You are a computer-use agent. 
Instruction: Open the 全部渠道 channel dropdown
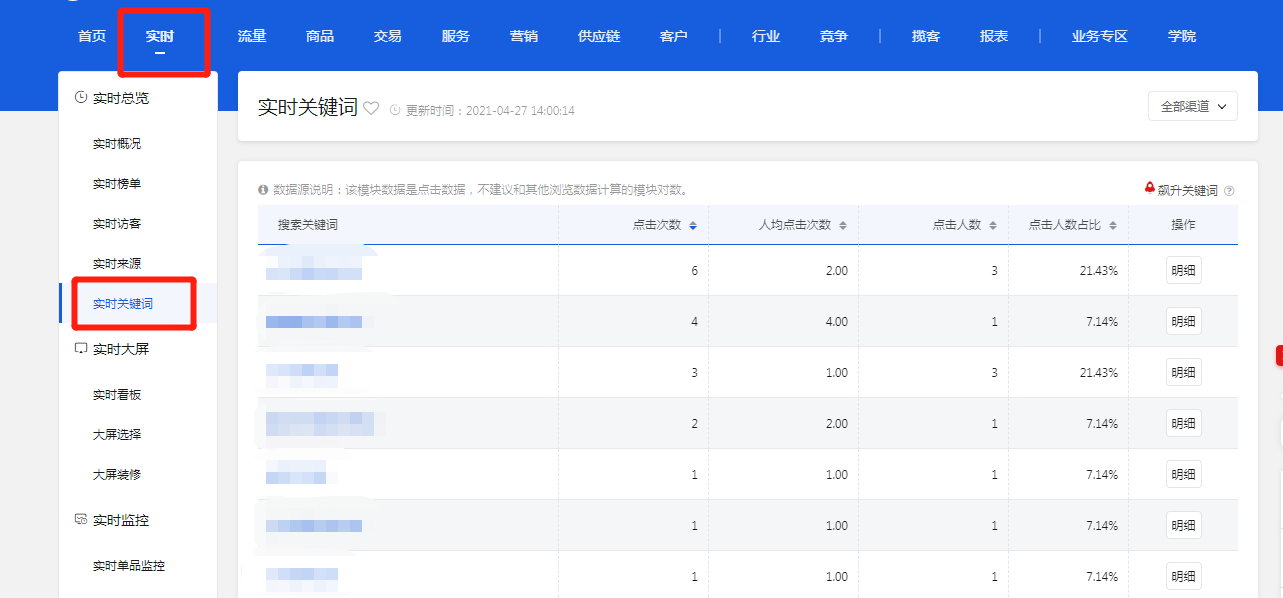pos(1193,106)
